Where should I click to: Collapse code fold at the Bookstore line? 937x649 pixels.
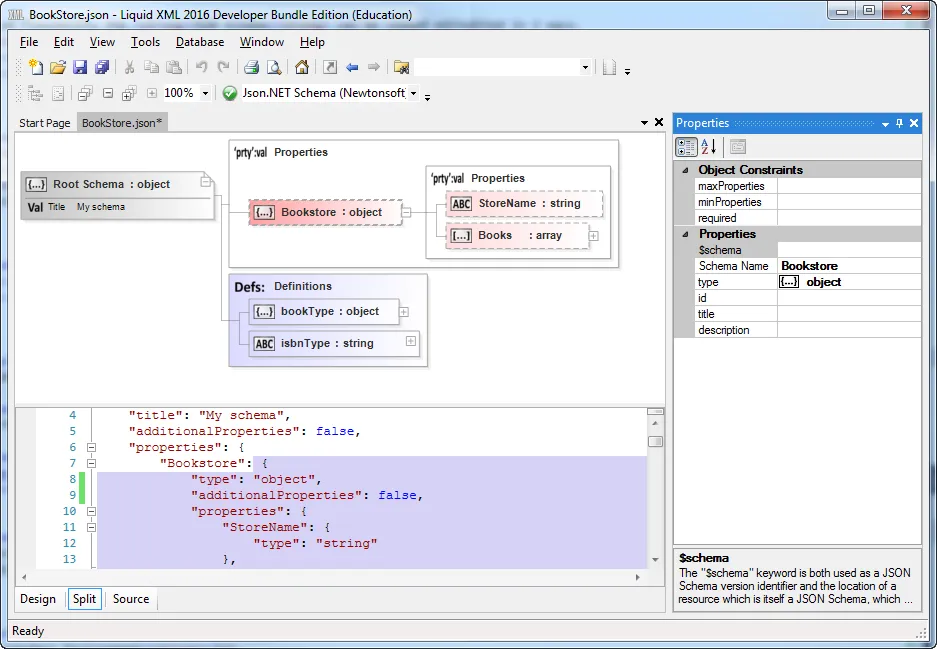pos(91,464)
